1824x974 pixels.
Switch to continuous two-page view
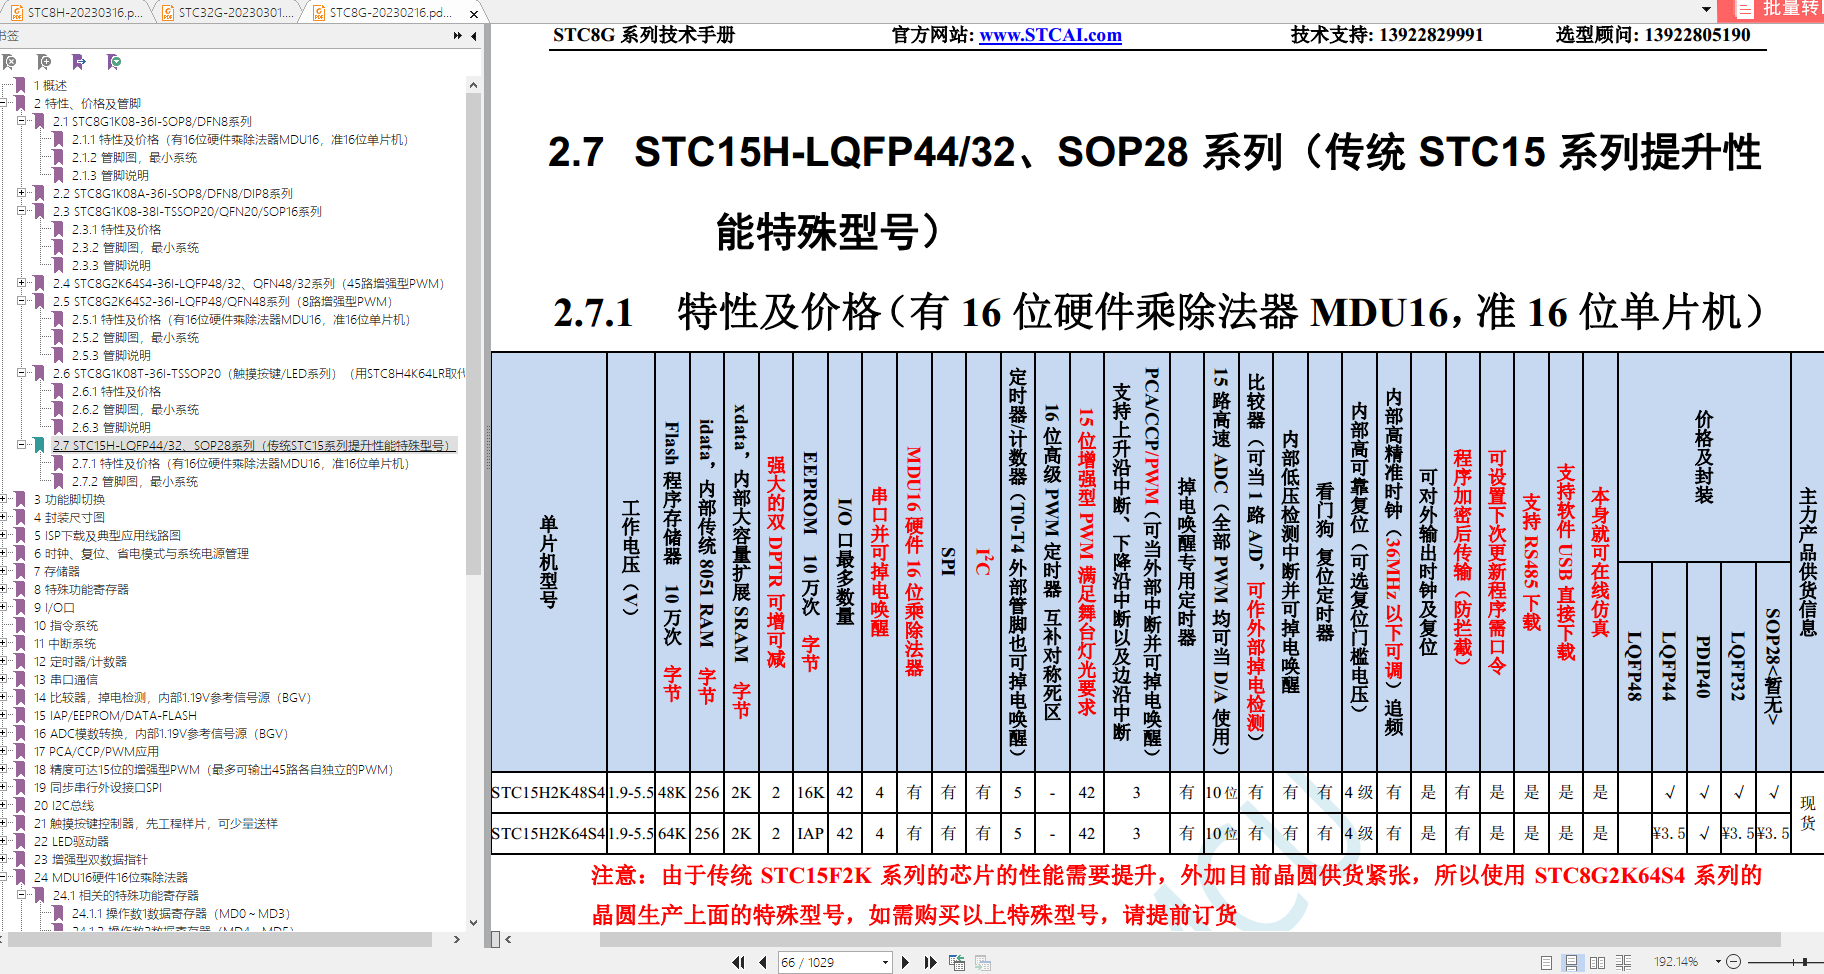1623,962
